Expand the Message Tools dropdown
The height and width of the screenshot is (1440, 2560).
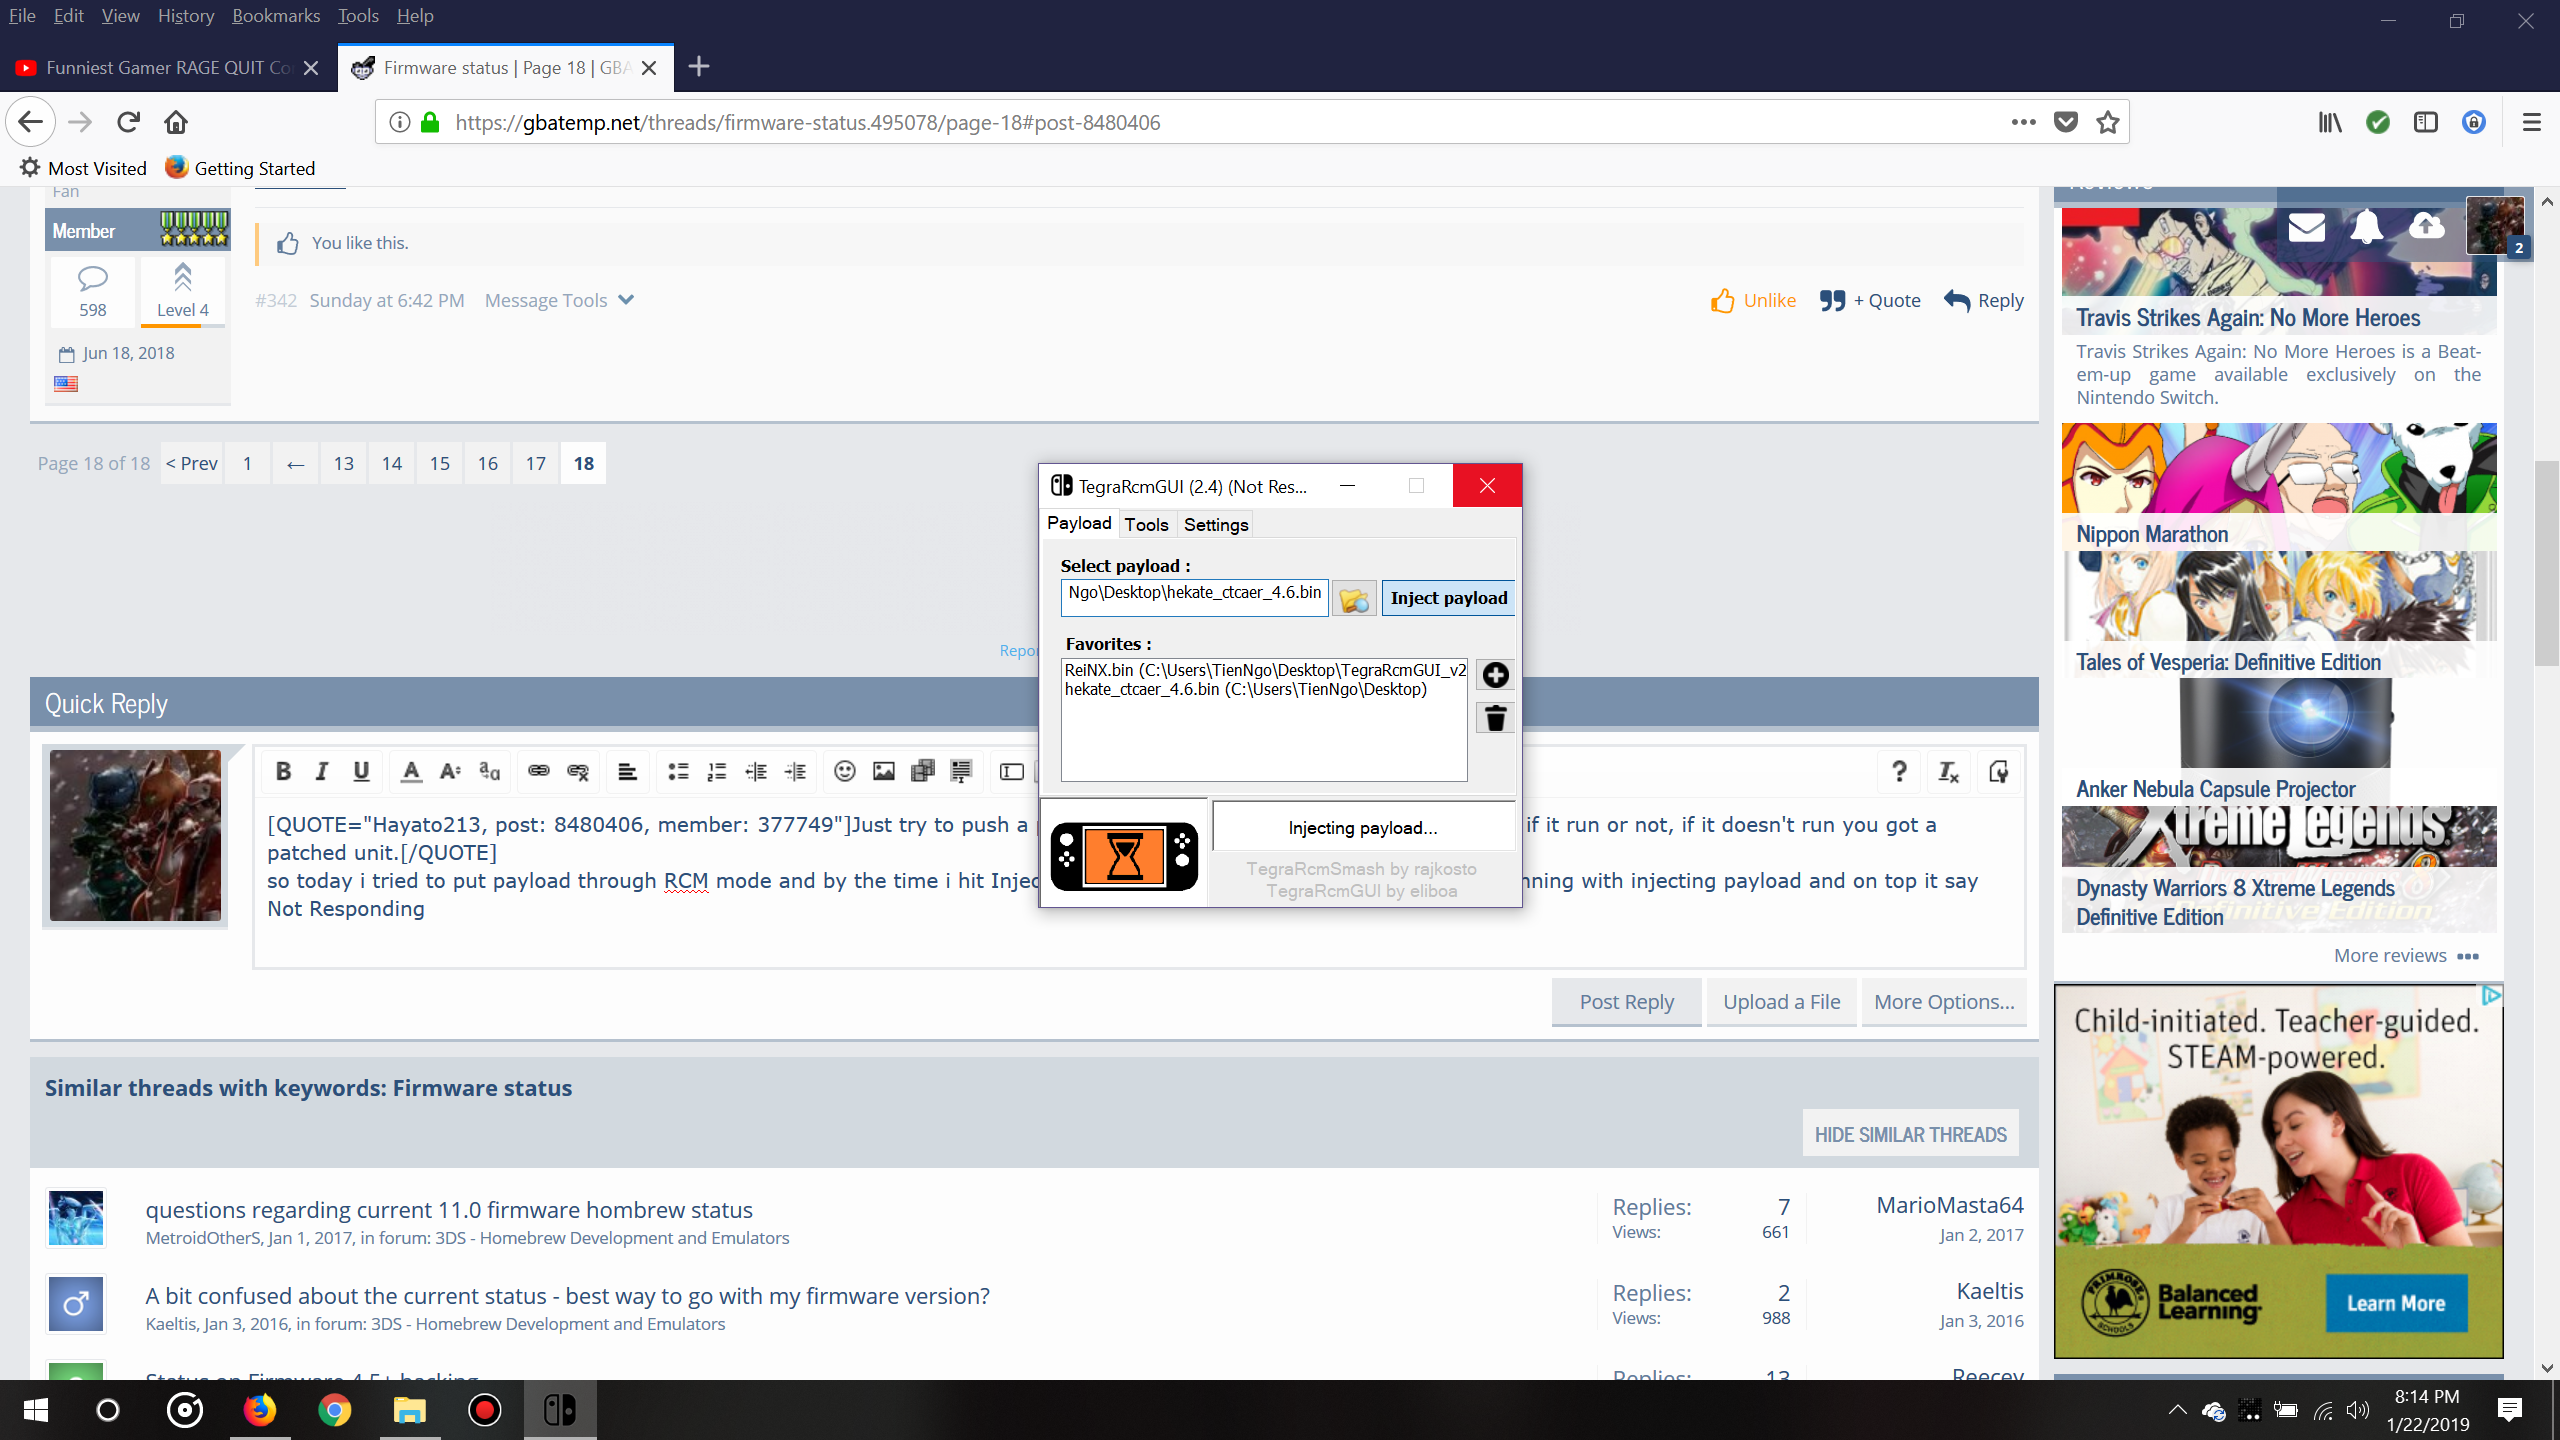tap(559, 300)
